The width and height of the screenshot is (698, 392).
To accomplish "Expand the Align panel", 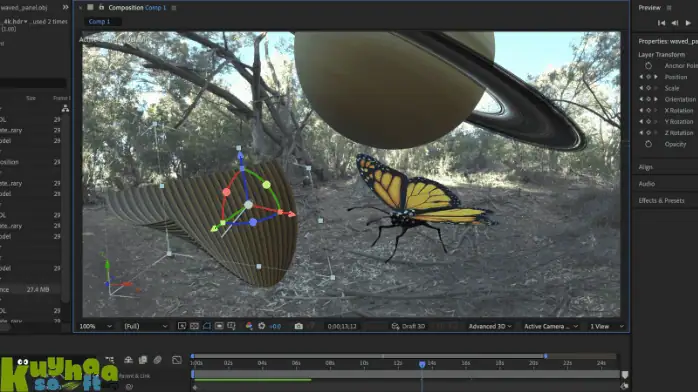I will pos(645,167).
